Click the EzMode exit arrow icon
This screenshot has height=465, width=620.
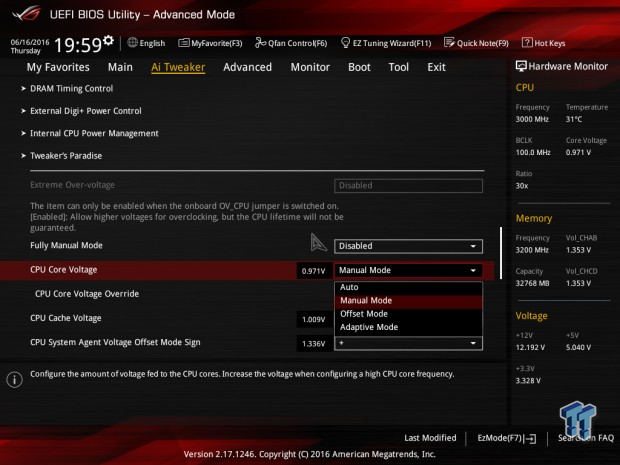(x=531, y=438)
